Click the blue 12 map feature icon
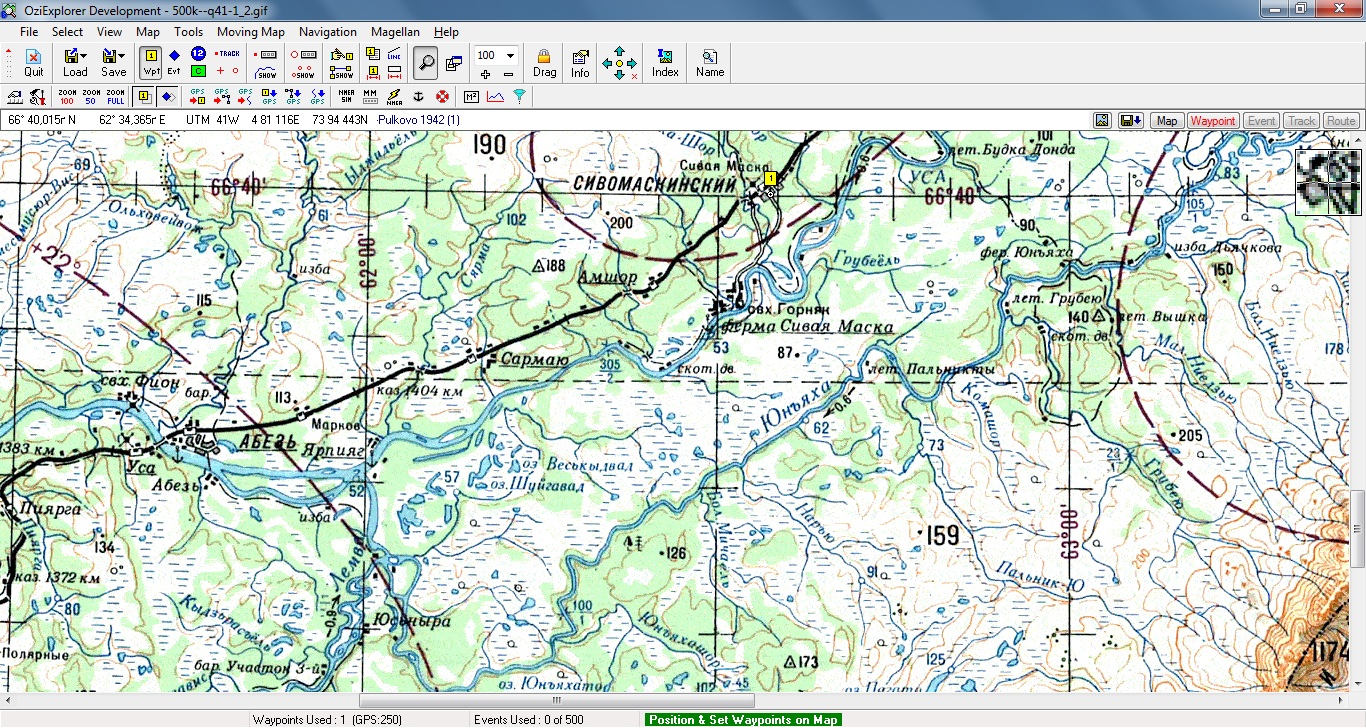Image resolution: width=1366 pixels, height=728 pixels. tap(198, 54)
